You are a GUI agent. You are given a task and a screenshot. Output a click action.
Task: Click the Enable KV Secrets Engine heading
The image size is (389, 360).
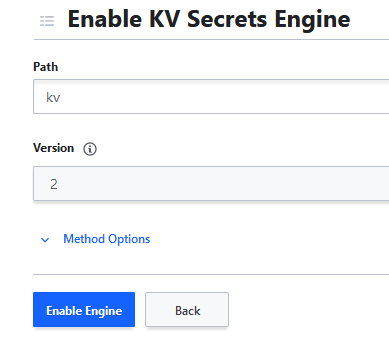point(209,19)
